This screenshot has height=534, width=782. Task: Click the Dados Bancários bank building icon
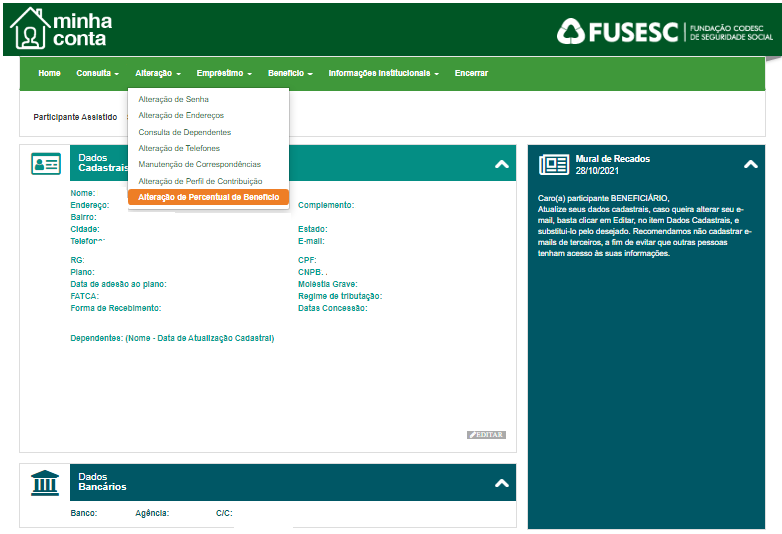[45, 482]
